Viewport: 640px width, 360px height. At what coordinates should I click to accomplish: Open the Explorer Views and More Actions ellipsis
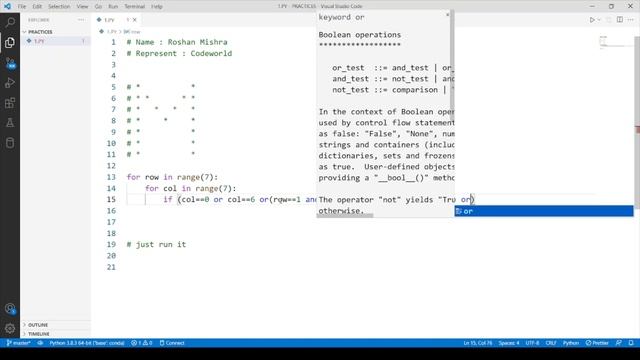click(x=81, y=20)
